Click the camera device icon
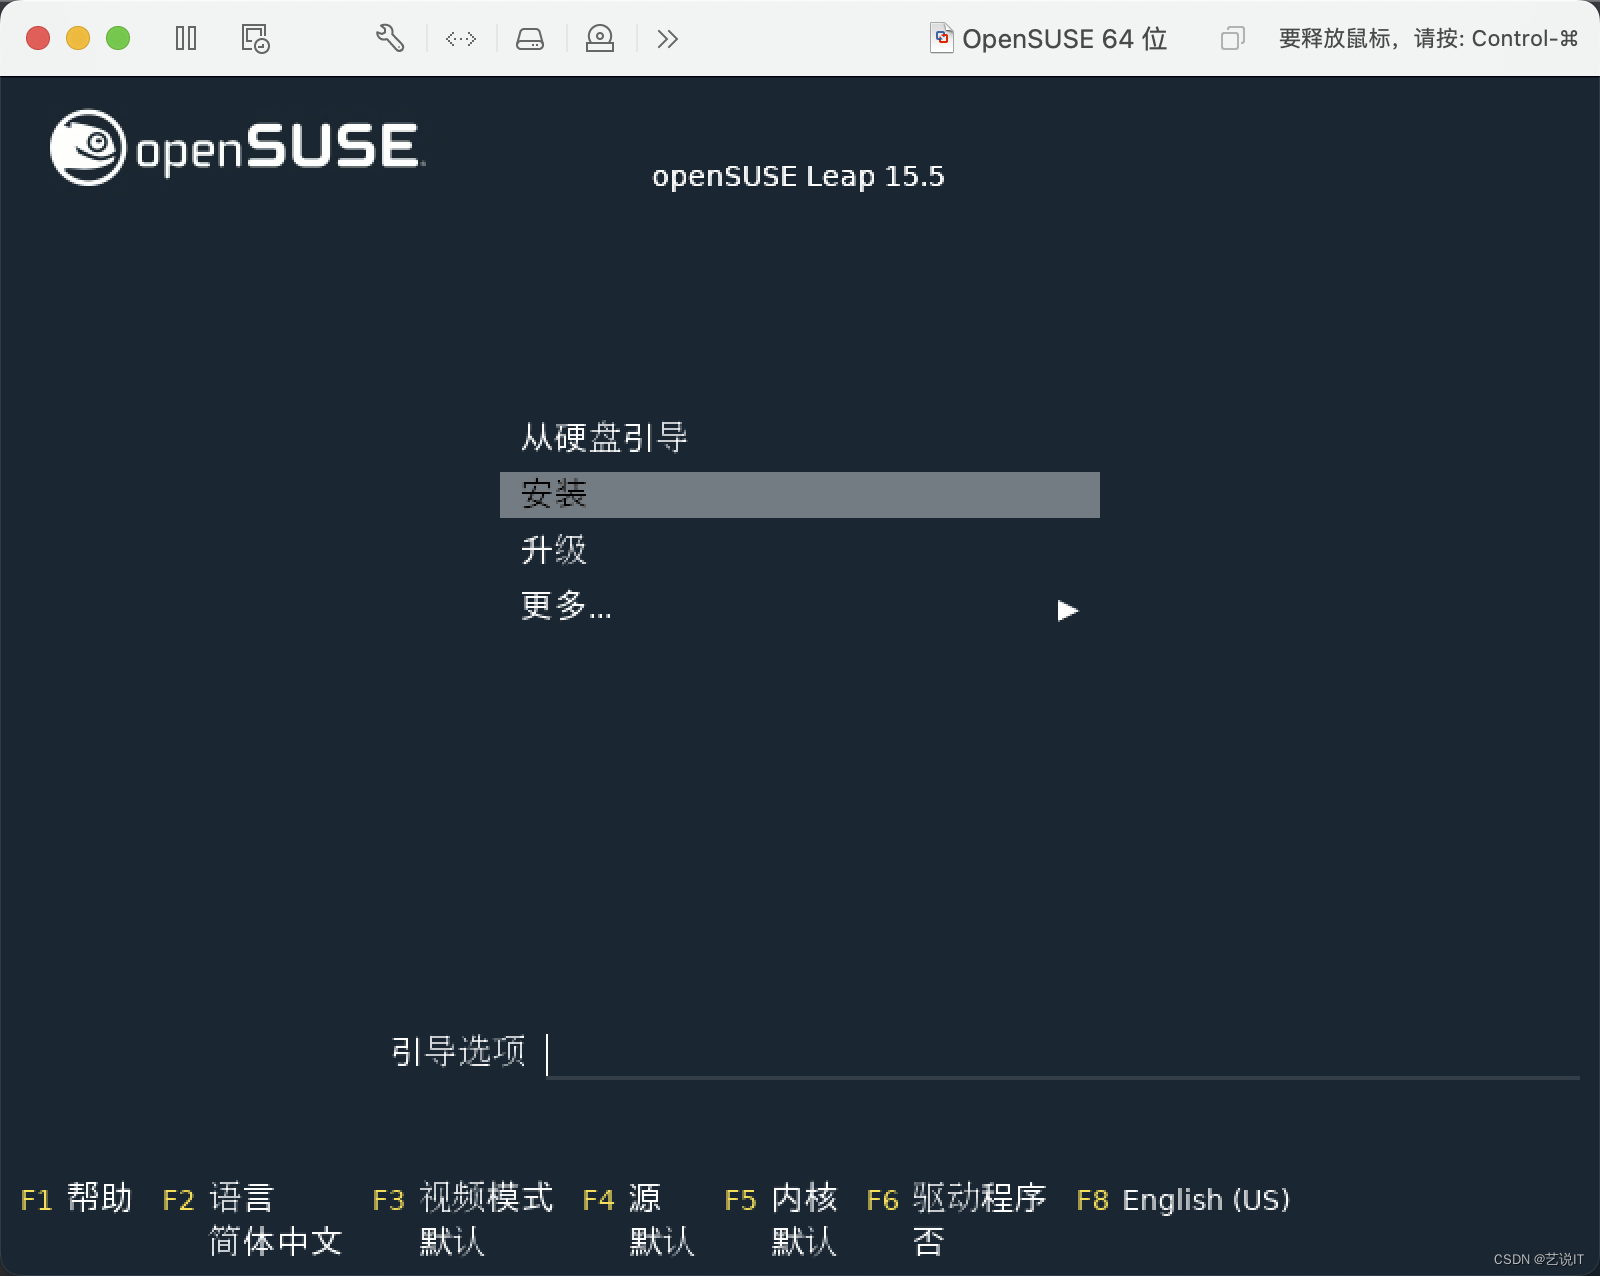This screenshot has height=1276, width=1600. tap(600, 39)
